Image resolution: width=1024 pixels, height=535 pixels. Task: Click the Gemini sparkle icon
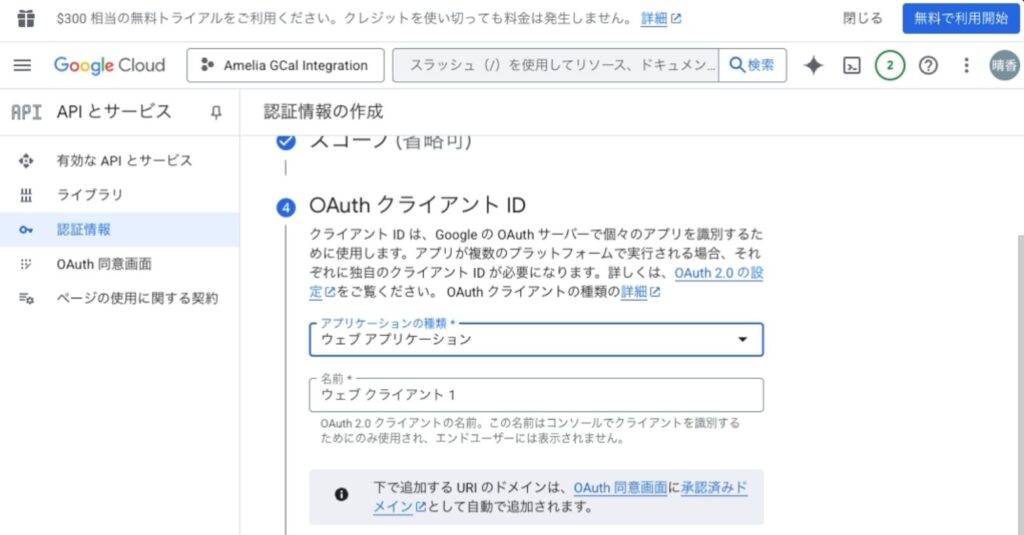pos(814,66)
